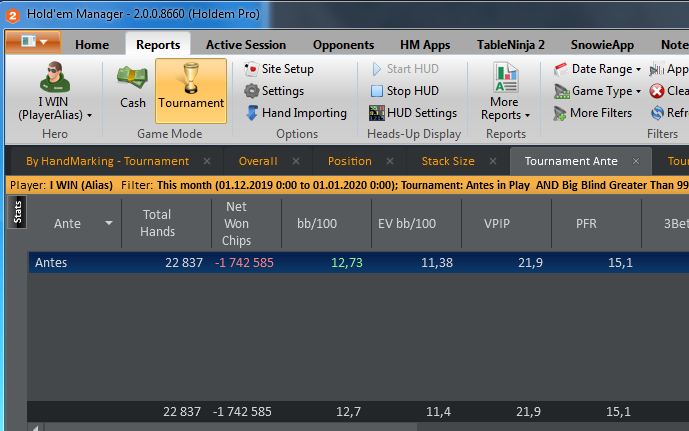The image size is (689, 431).
Task: Open the vertical Stats side button
Action: 17,212
